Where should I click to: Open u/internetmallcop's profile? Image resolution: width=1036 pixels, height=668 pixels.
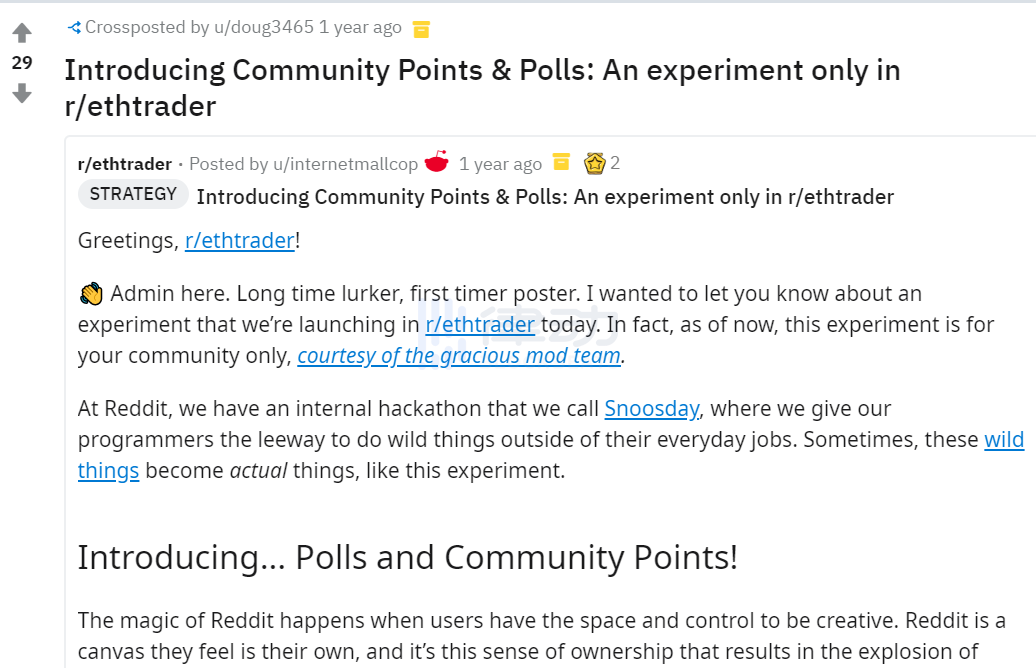point(345,163)
